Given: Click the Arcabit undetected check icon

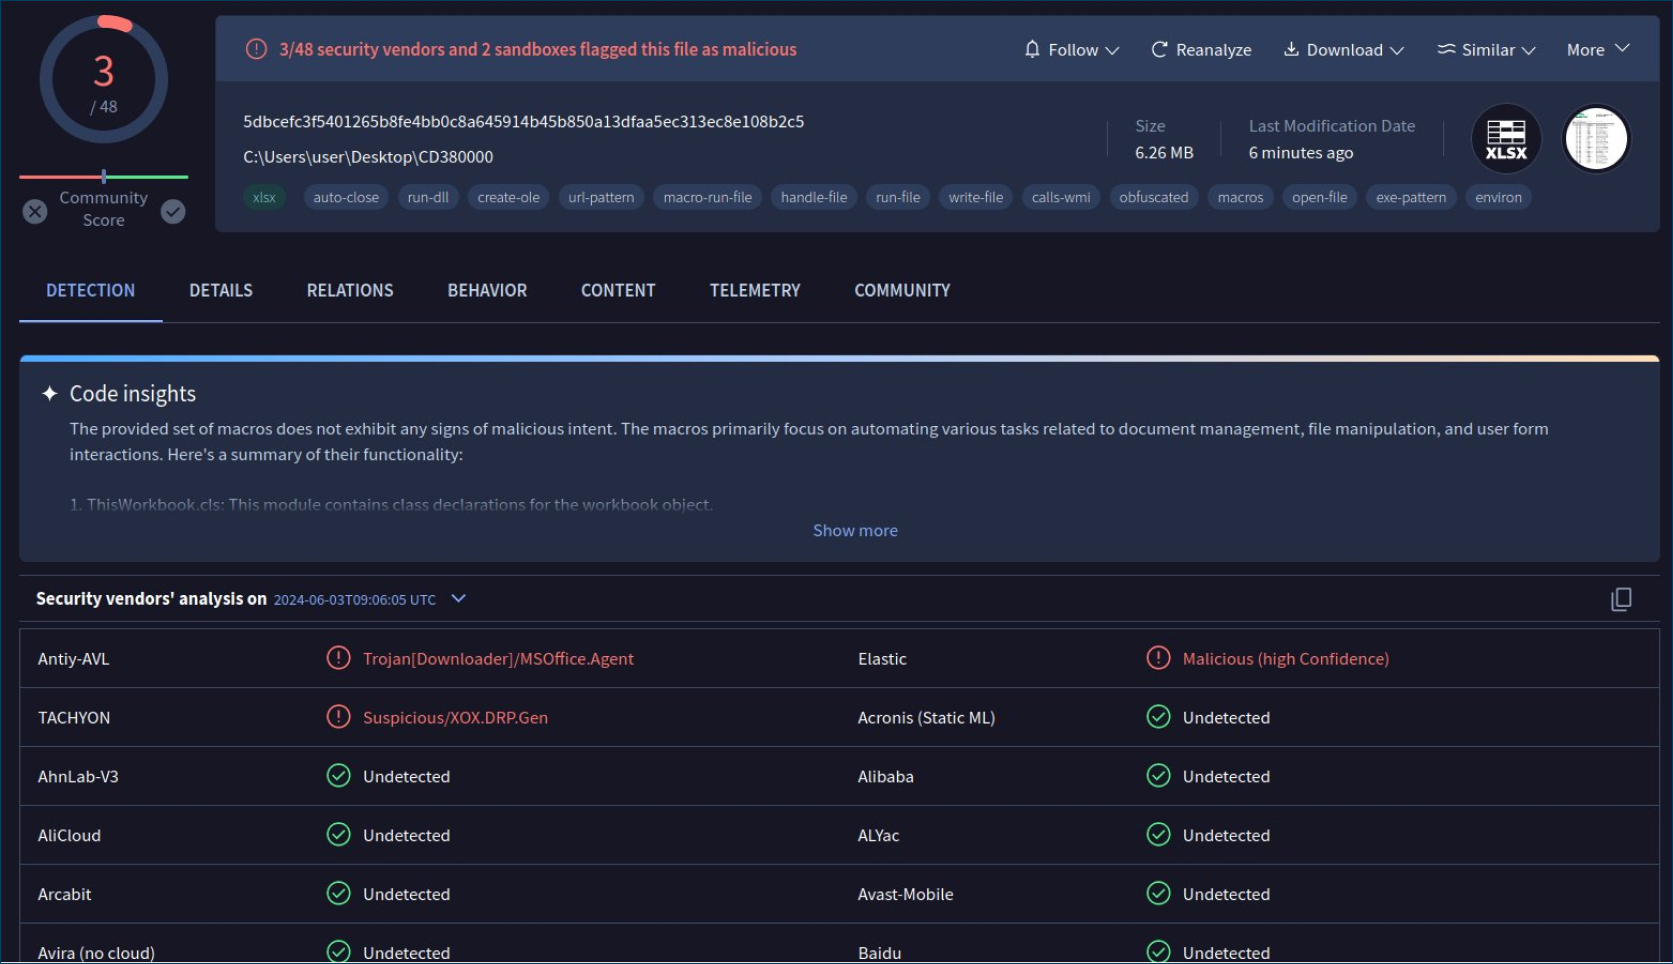Looking at the screenshot, I should pyautogui.click(x=338, y=893).
